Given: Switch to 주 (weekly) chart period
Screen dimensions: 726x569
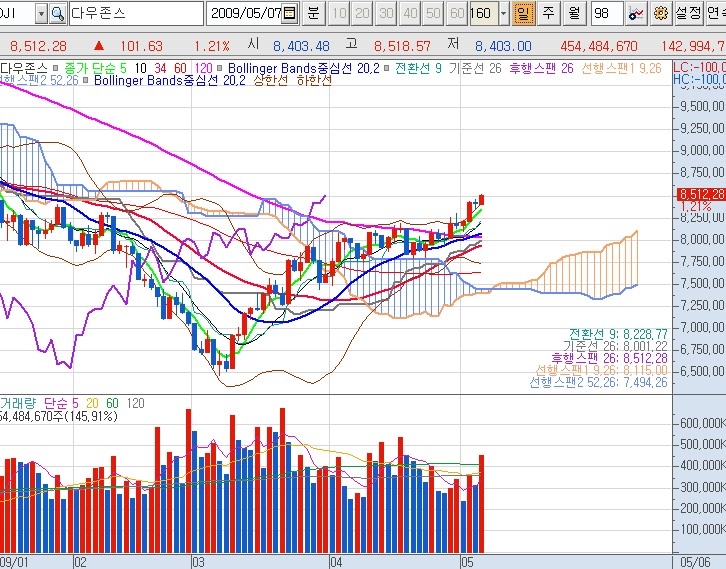Looking at the screenshot, I should click(x=549, y=14).
